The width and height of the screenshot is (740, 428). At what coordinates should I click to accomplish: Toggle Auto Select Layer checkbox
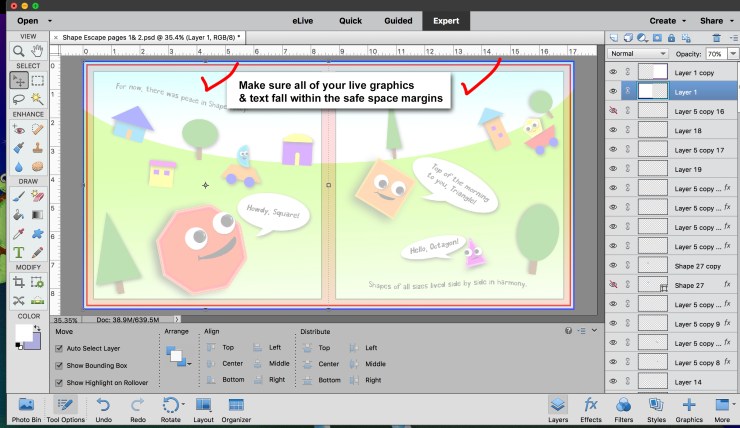pyautogui.click(x=60, y=350)
